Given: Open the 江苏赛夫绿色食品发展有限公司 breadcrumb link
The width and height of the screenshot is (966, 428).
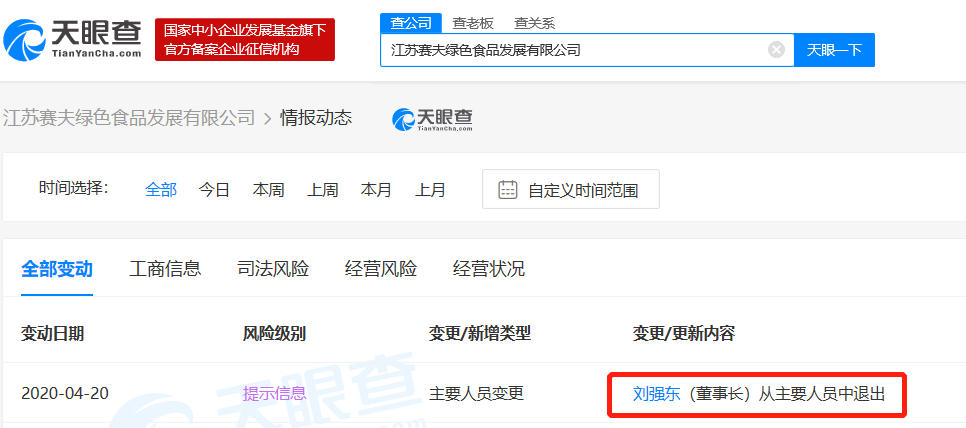Looking at the screenshot, I should click(129, 118).
